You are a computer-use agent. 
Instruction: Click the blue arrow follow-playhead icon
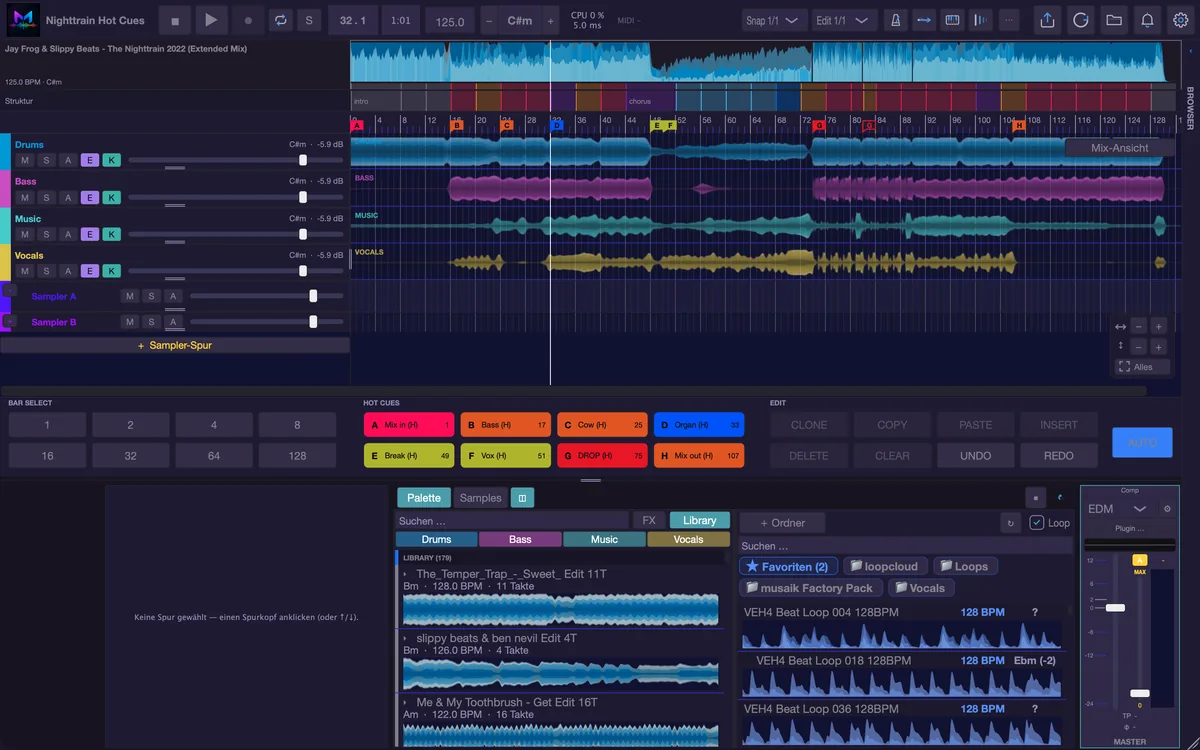click(924, 20)
